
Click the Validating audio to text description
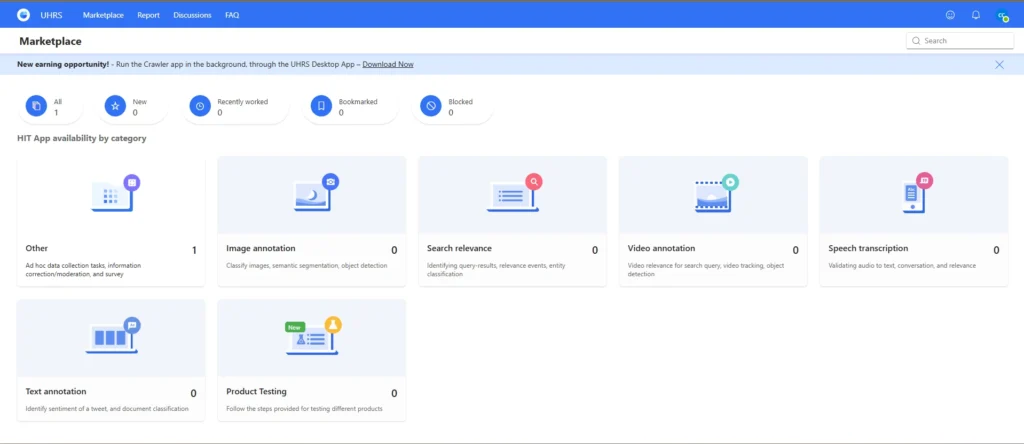click(902, 266)
